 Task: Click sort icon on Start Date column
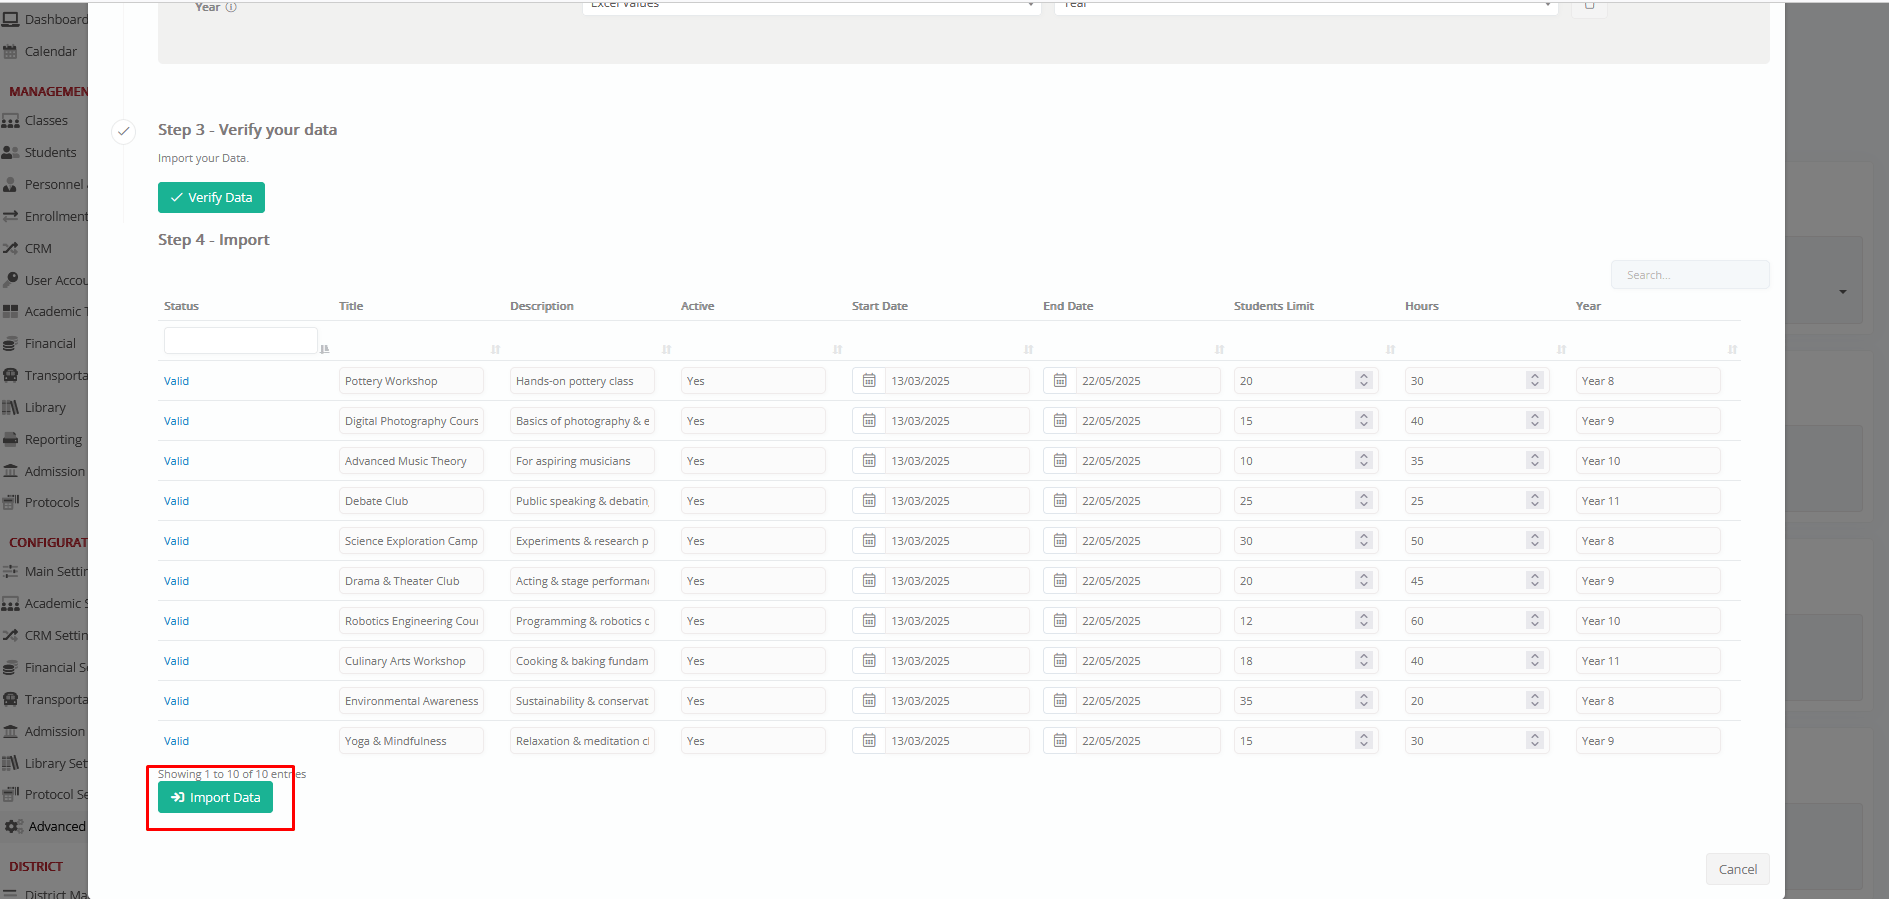[1028, 349]
